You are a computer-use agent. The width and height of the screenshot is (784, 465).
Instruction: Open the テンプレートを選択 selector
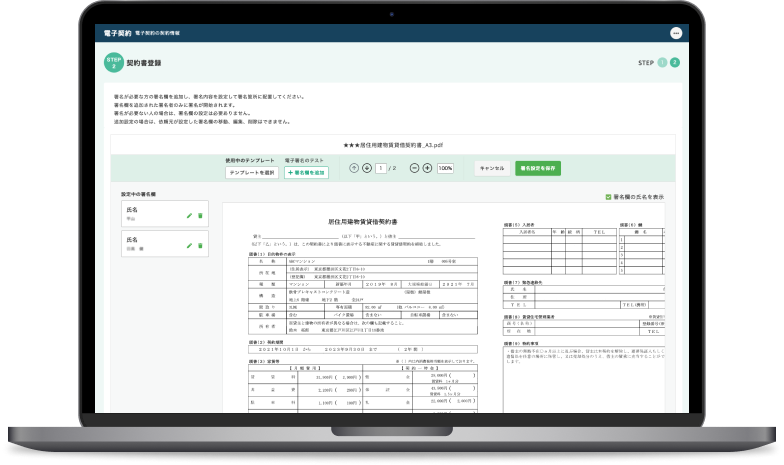[x=251, y=173]
